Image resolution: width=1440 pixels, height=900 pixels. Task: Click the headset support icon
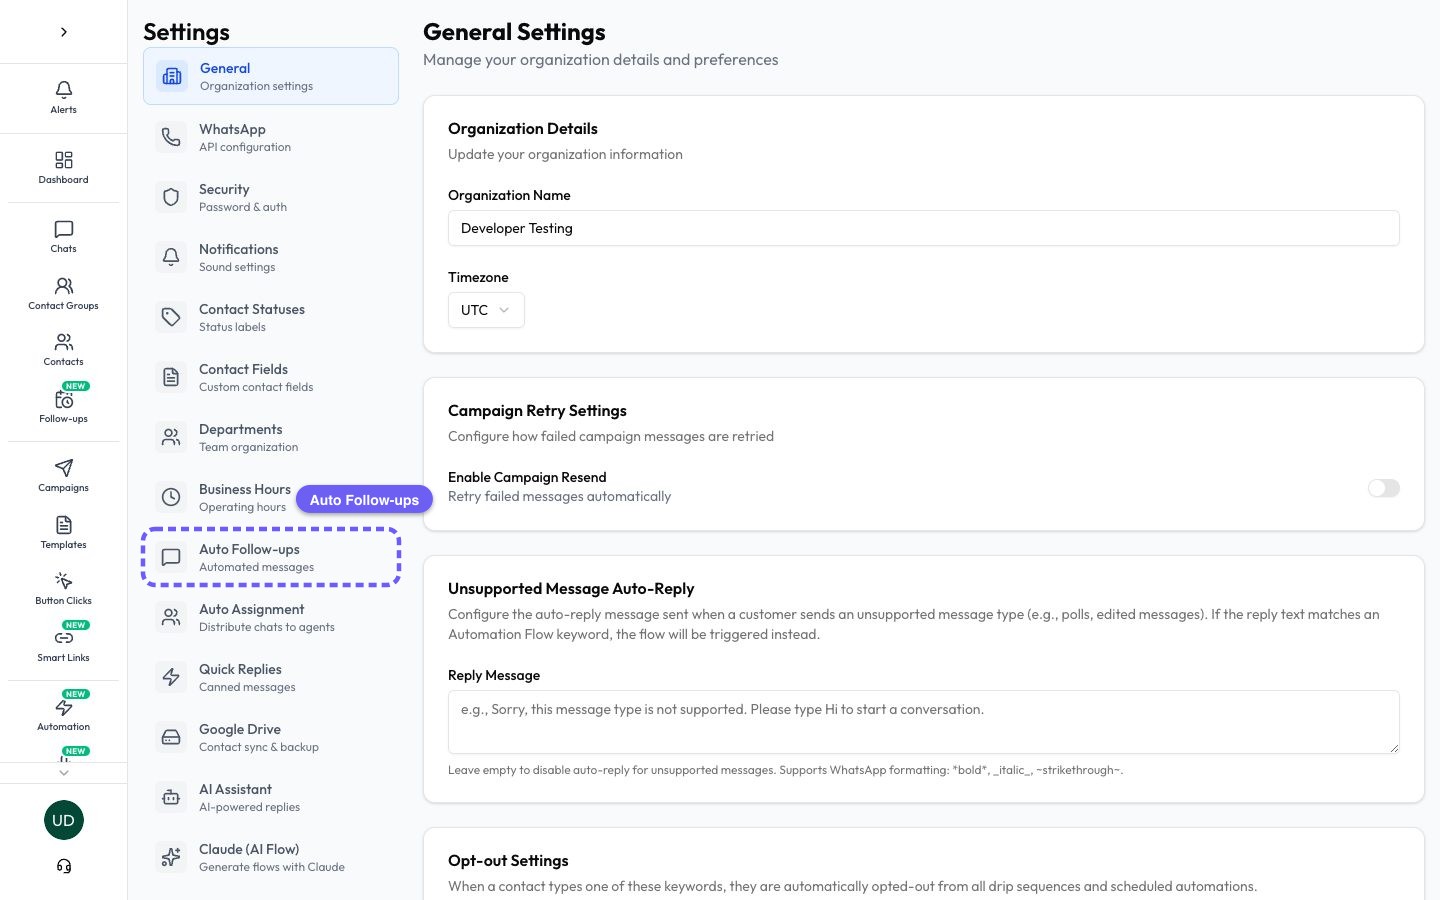(x=63, y=866)
